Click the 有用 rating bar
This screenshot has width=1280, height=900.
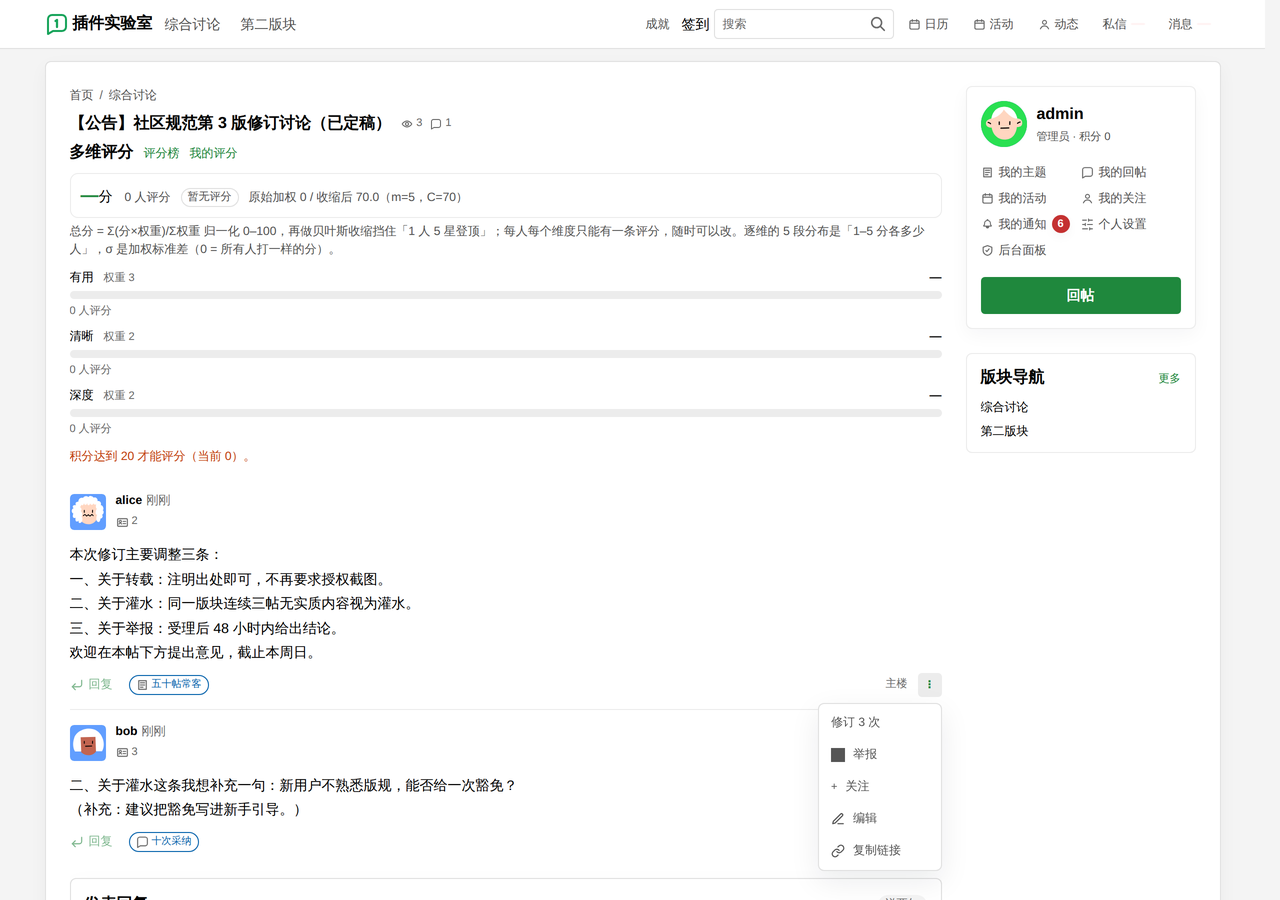506,295
